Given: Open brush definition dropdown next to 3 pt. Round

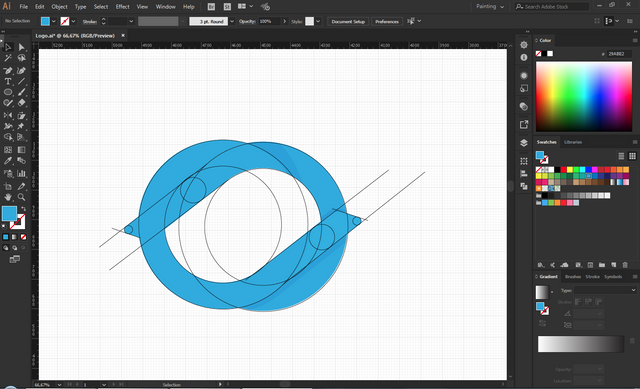Looking at the screenshot, I should (x=232, y=21).
